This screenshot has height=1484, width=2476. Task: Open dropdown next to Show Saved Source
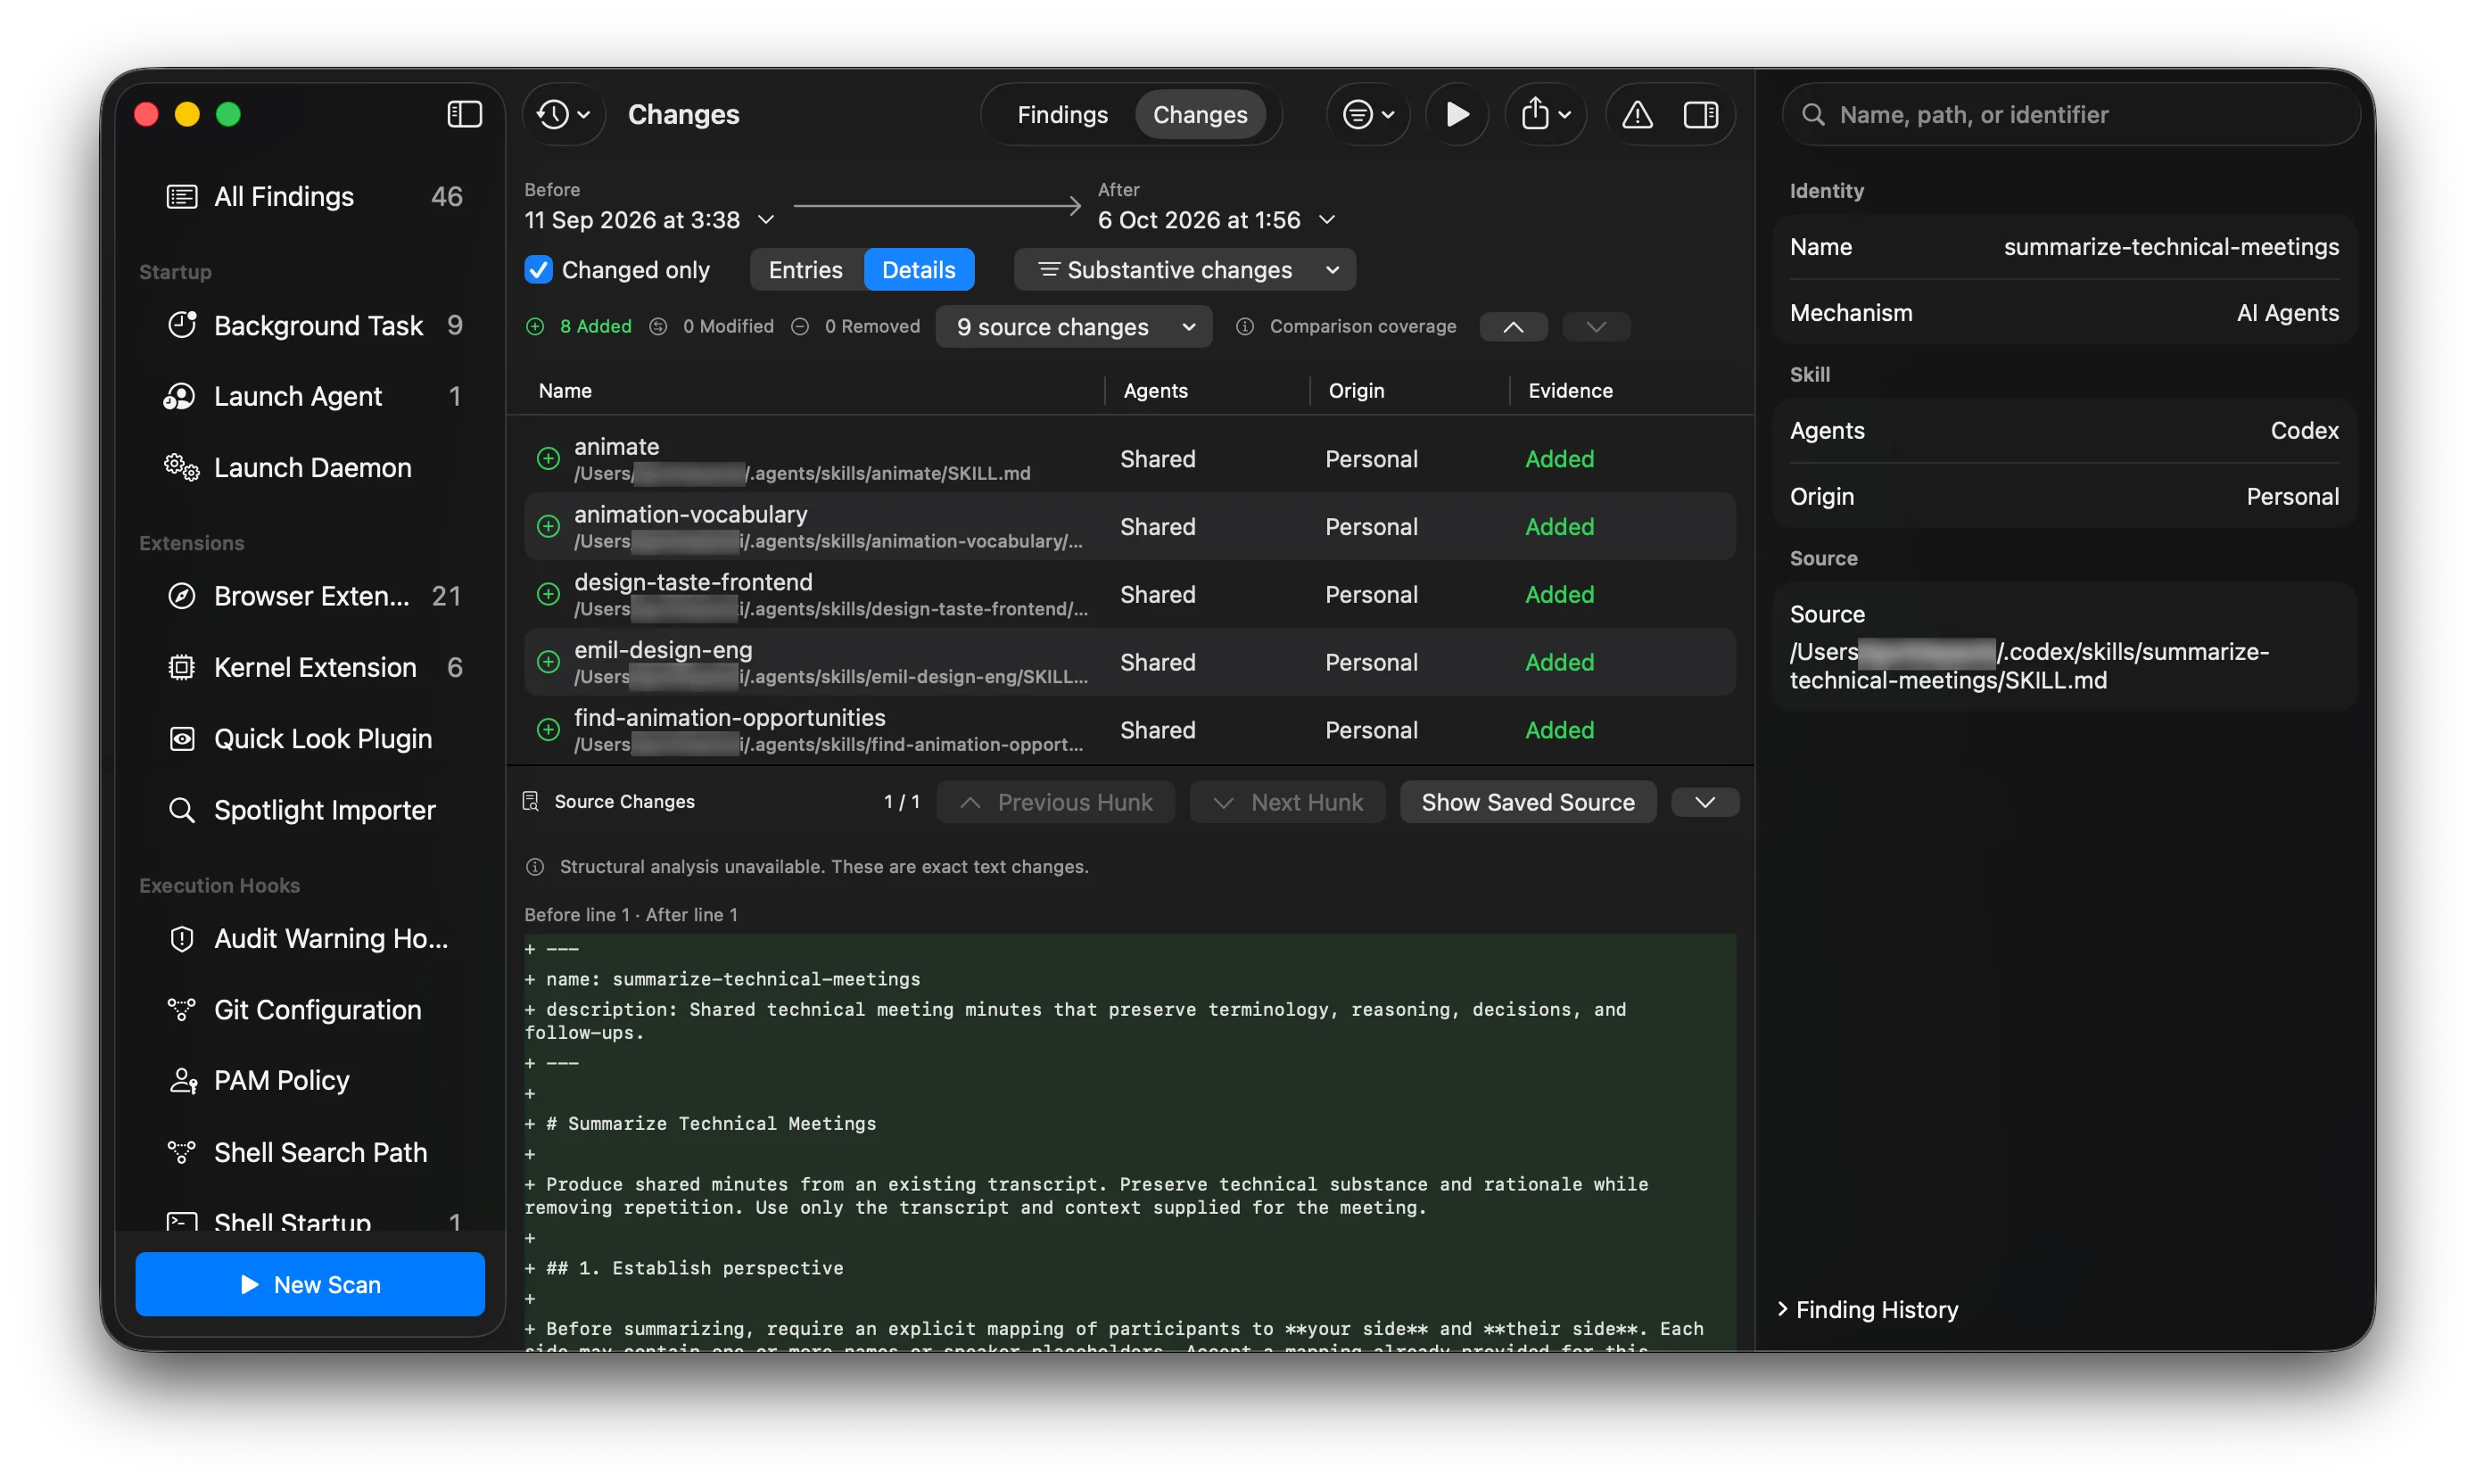[x=1704, y=802]
